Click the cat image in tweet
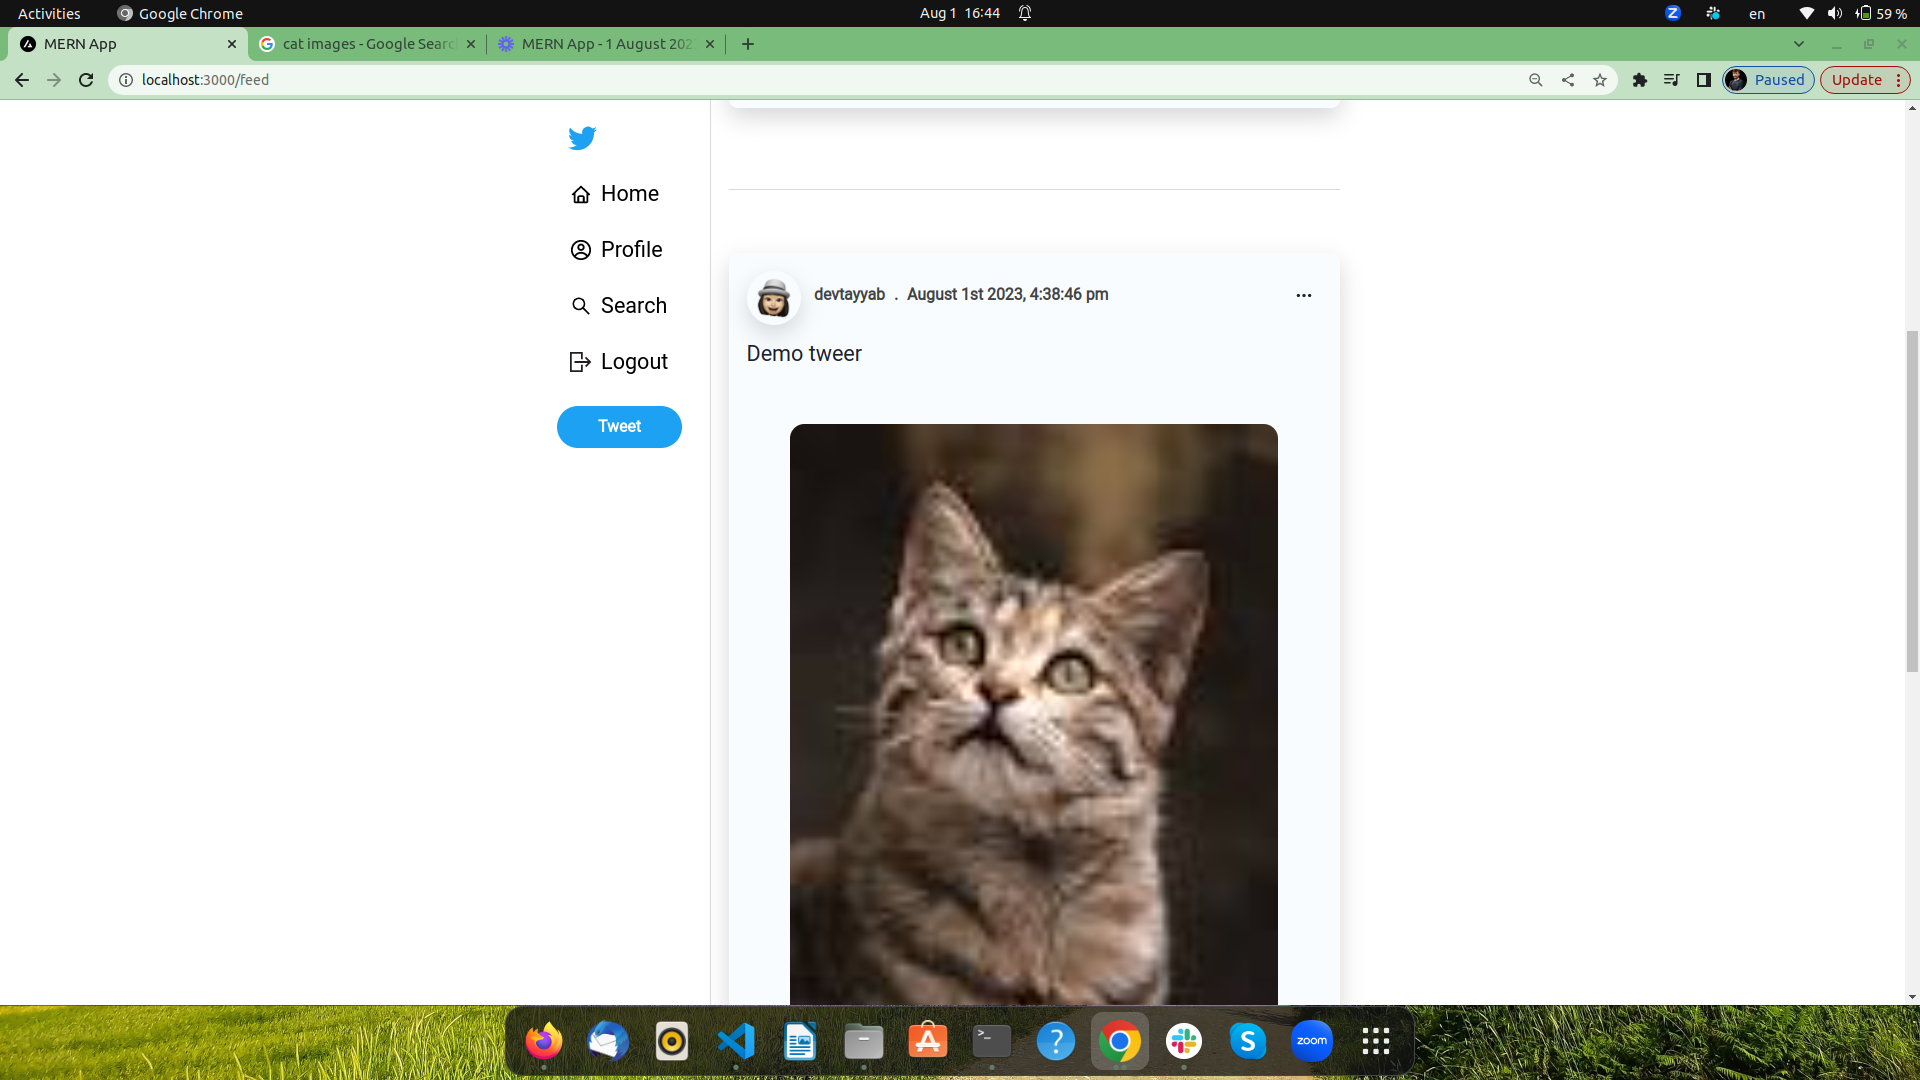 (x=1033, y=714)
